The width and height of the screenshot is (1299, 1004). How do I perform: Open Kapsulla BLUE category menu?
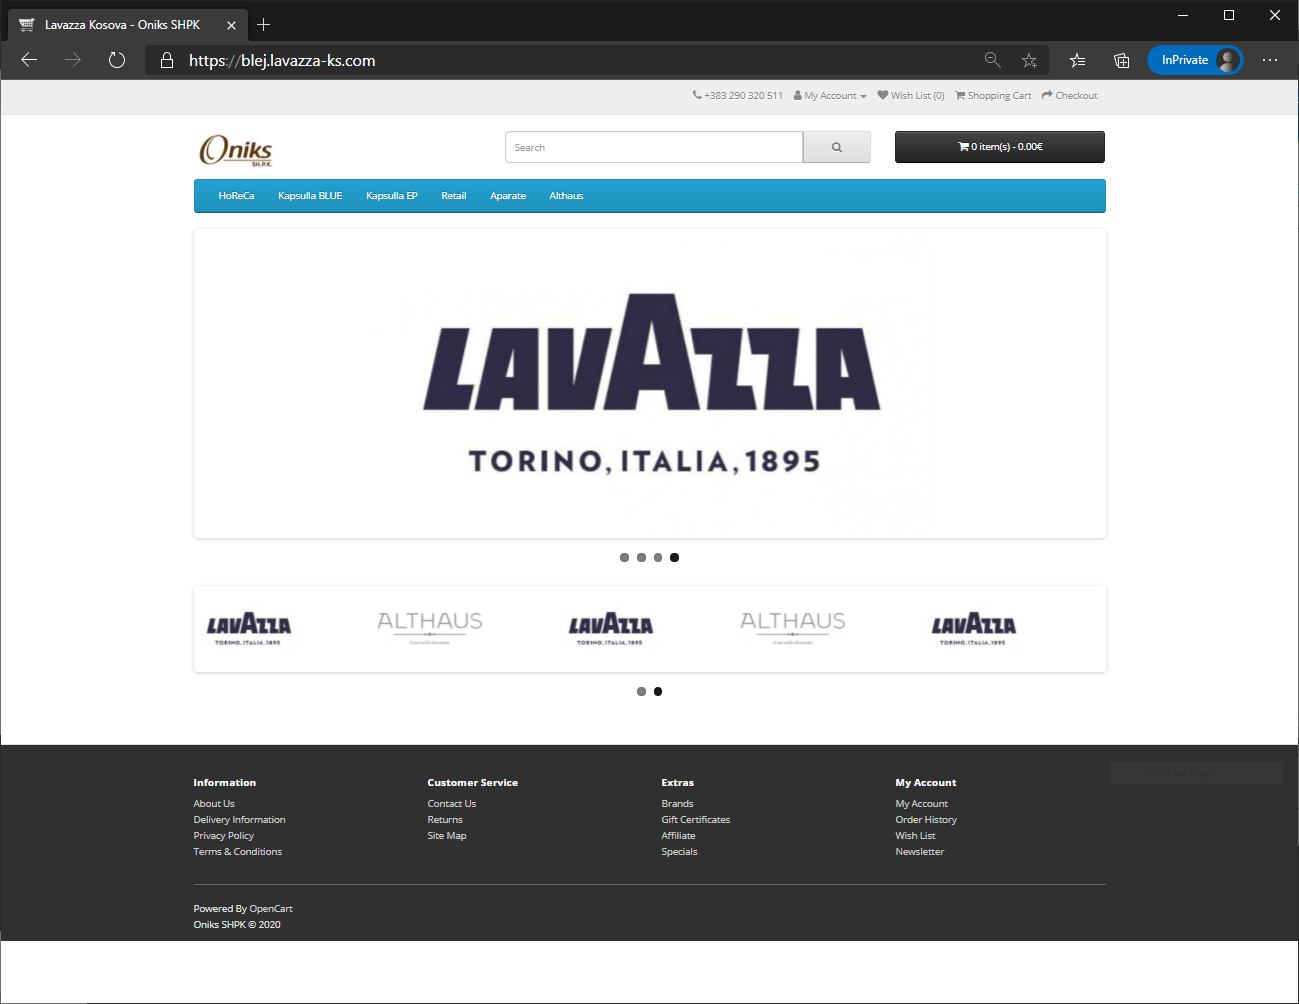pos(310,196)
